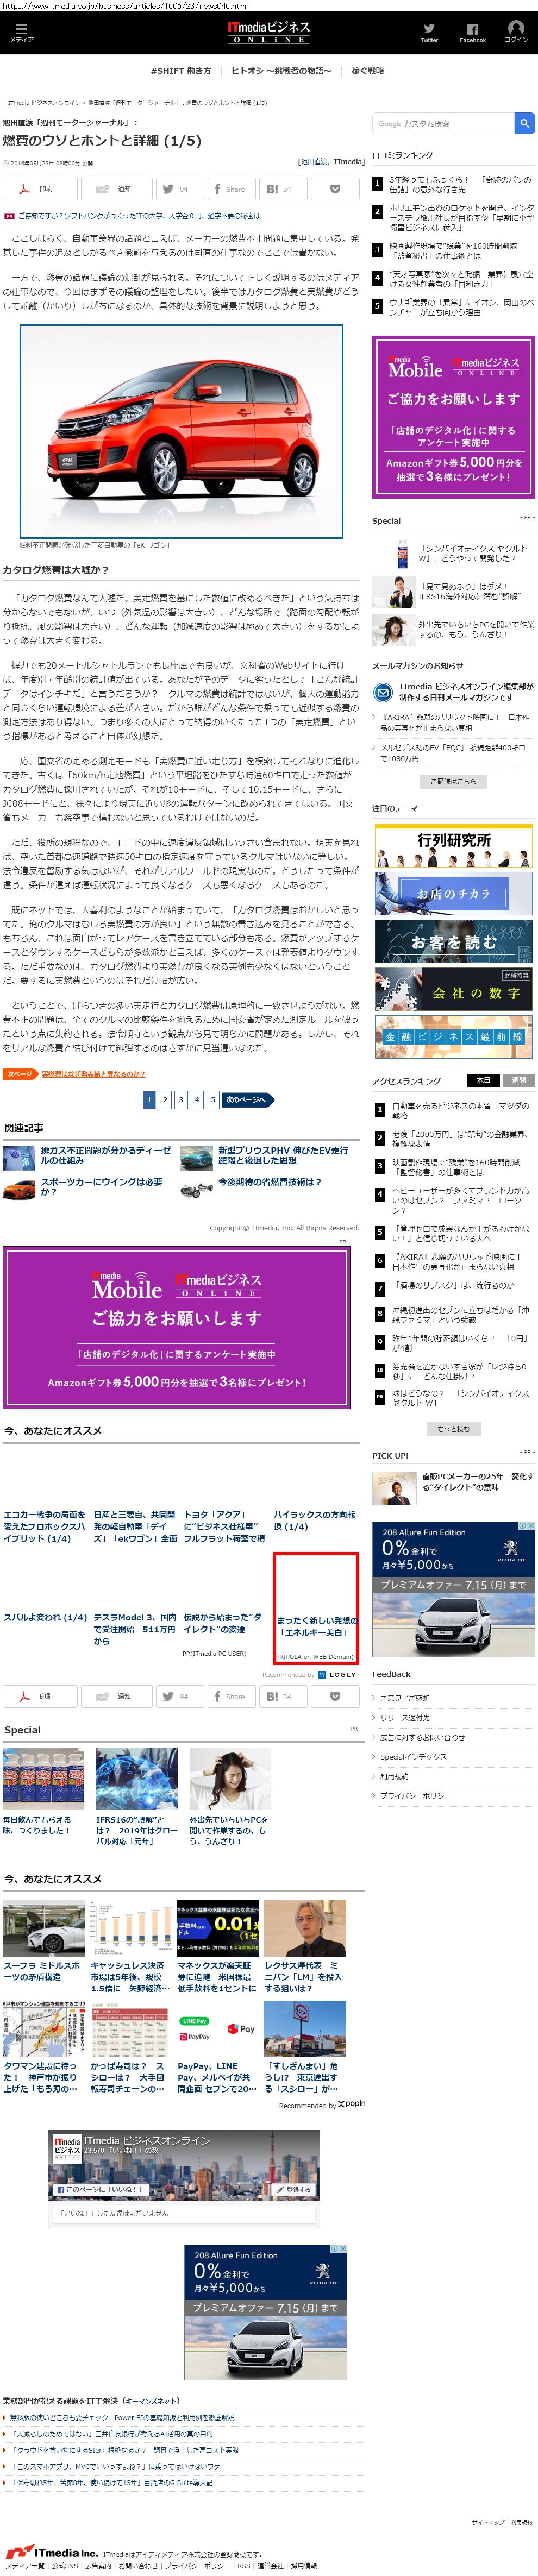Image resolution: width=538 pixels, height=2576 pixels.
Task: Open 排ガス不正問題が分かるディーゼルの仕組み related article
Action: 105,1155
